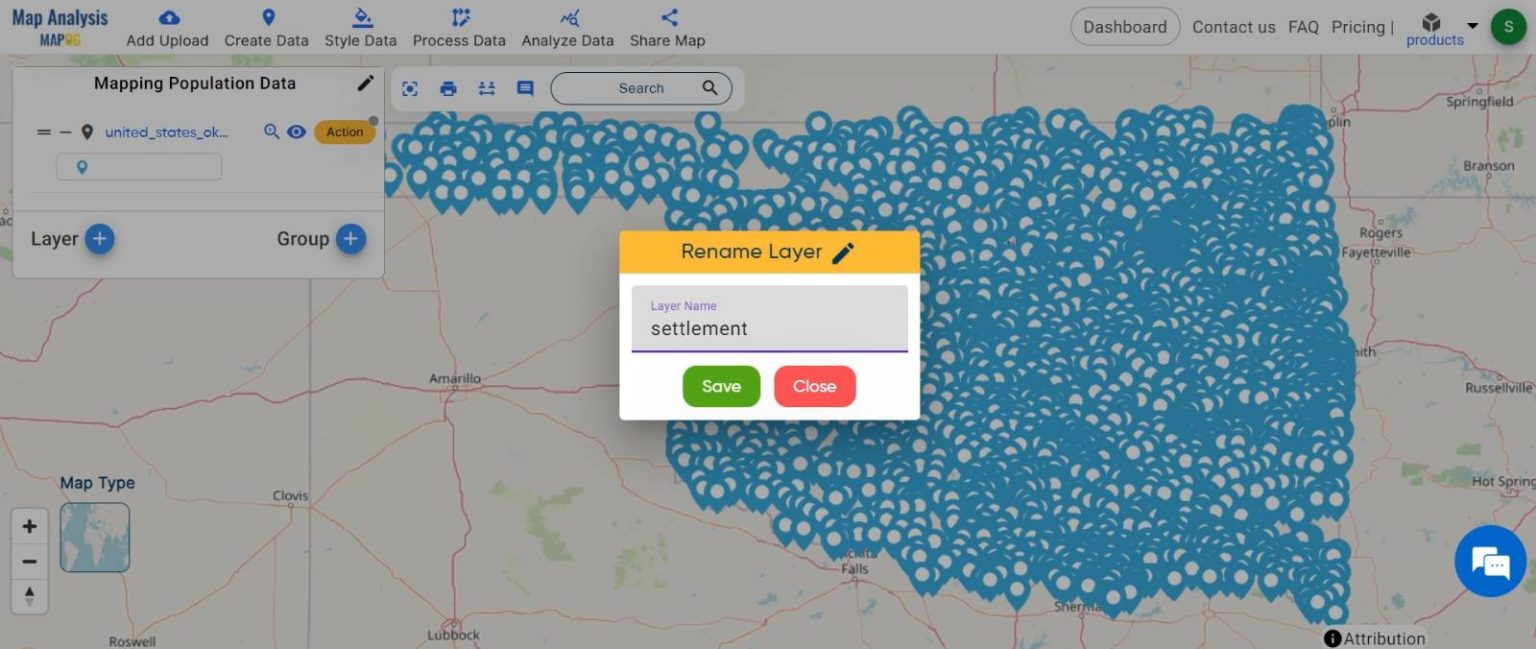Click the Map Analysis MAPOG logo
This screenshot has height=649, width=1536.
[60, 27]
